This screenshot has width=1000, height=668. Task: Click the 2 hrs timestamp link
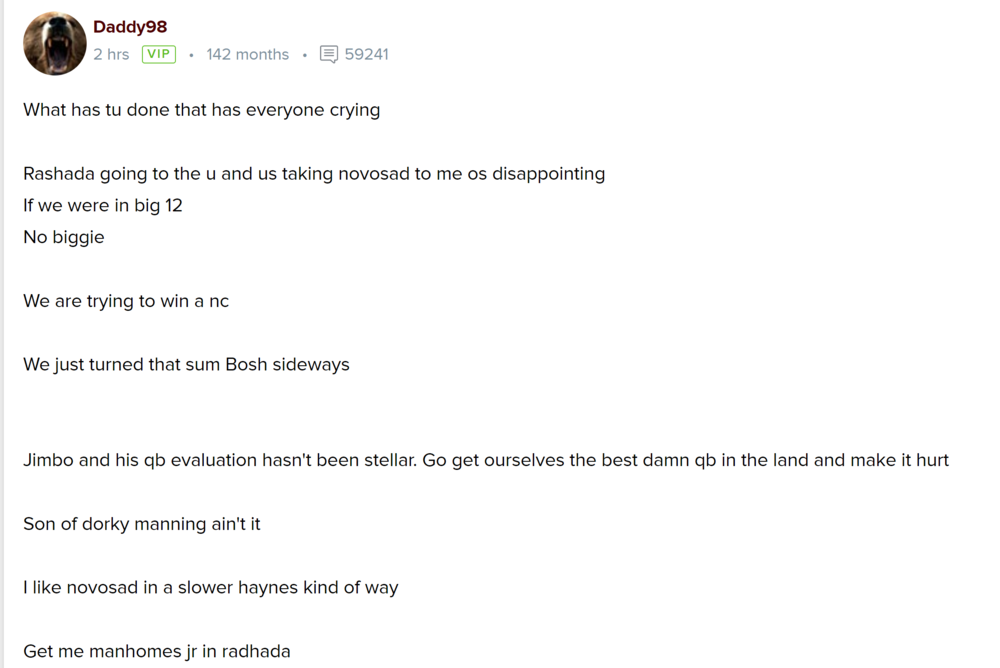(x=111, y=54)
